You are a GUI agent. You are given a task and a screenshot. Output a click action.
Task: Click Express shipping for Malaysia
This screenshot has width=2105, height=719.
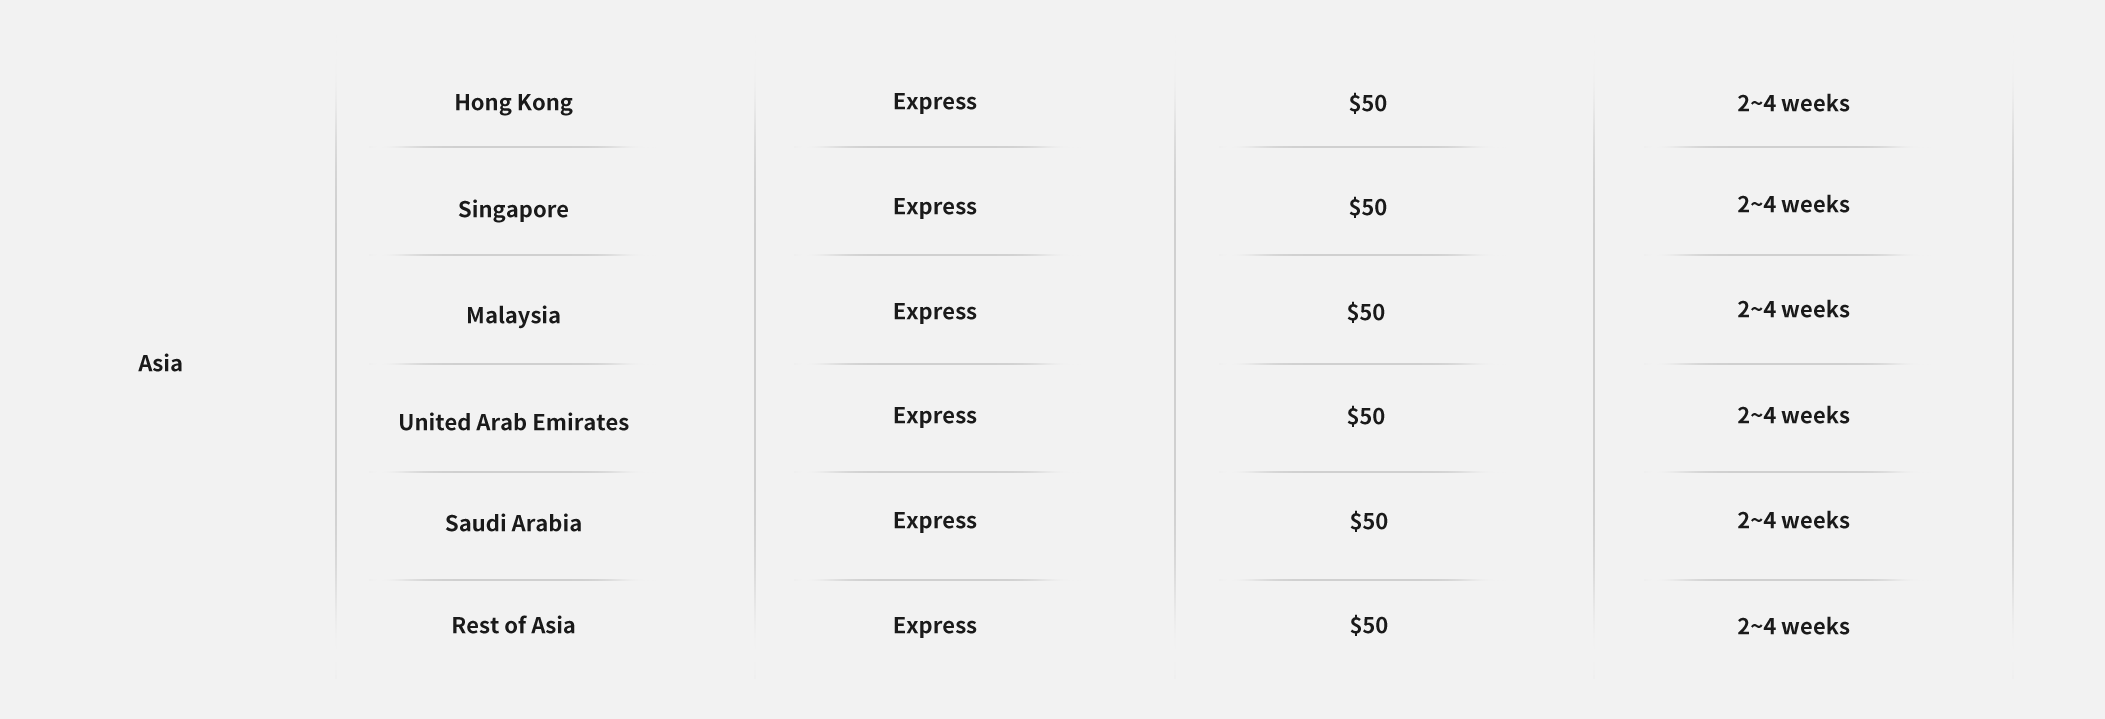[935, 312]
